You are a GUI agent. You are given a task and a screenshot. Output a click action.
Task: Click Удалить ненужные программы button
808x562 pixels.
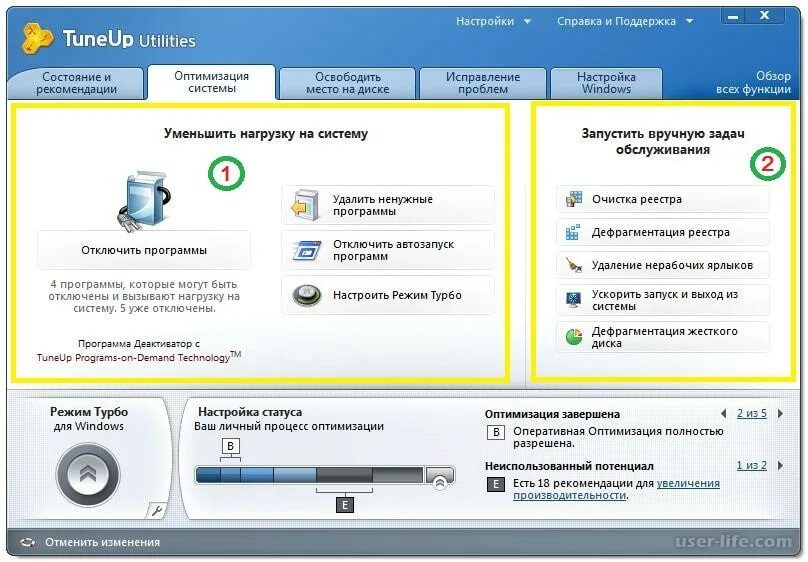pyautogui.click(x=388, y=206)
